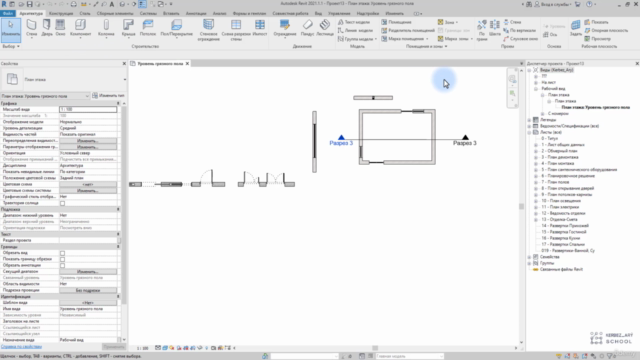Switch to the Вставить ribbon tab

point(171,13)
